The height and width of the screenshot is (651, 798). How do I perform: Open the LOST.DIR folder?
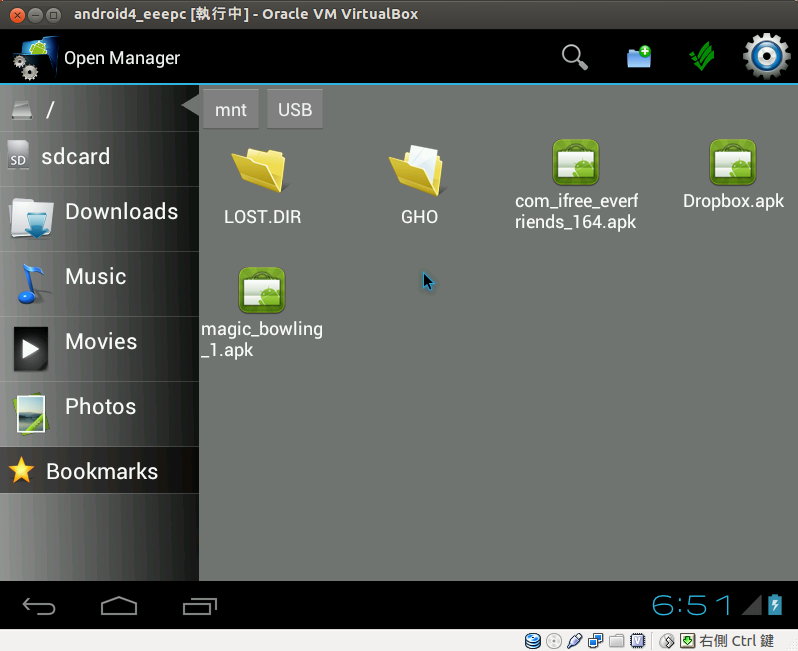coord(262,171)
